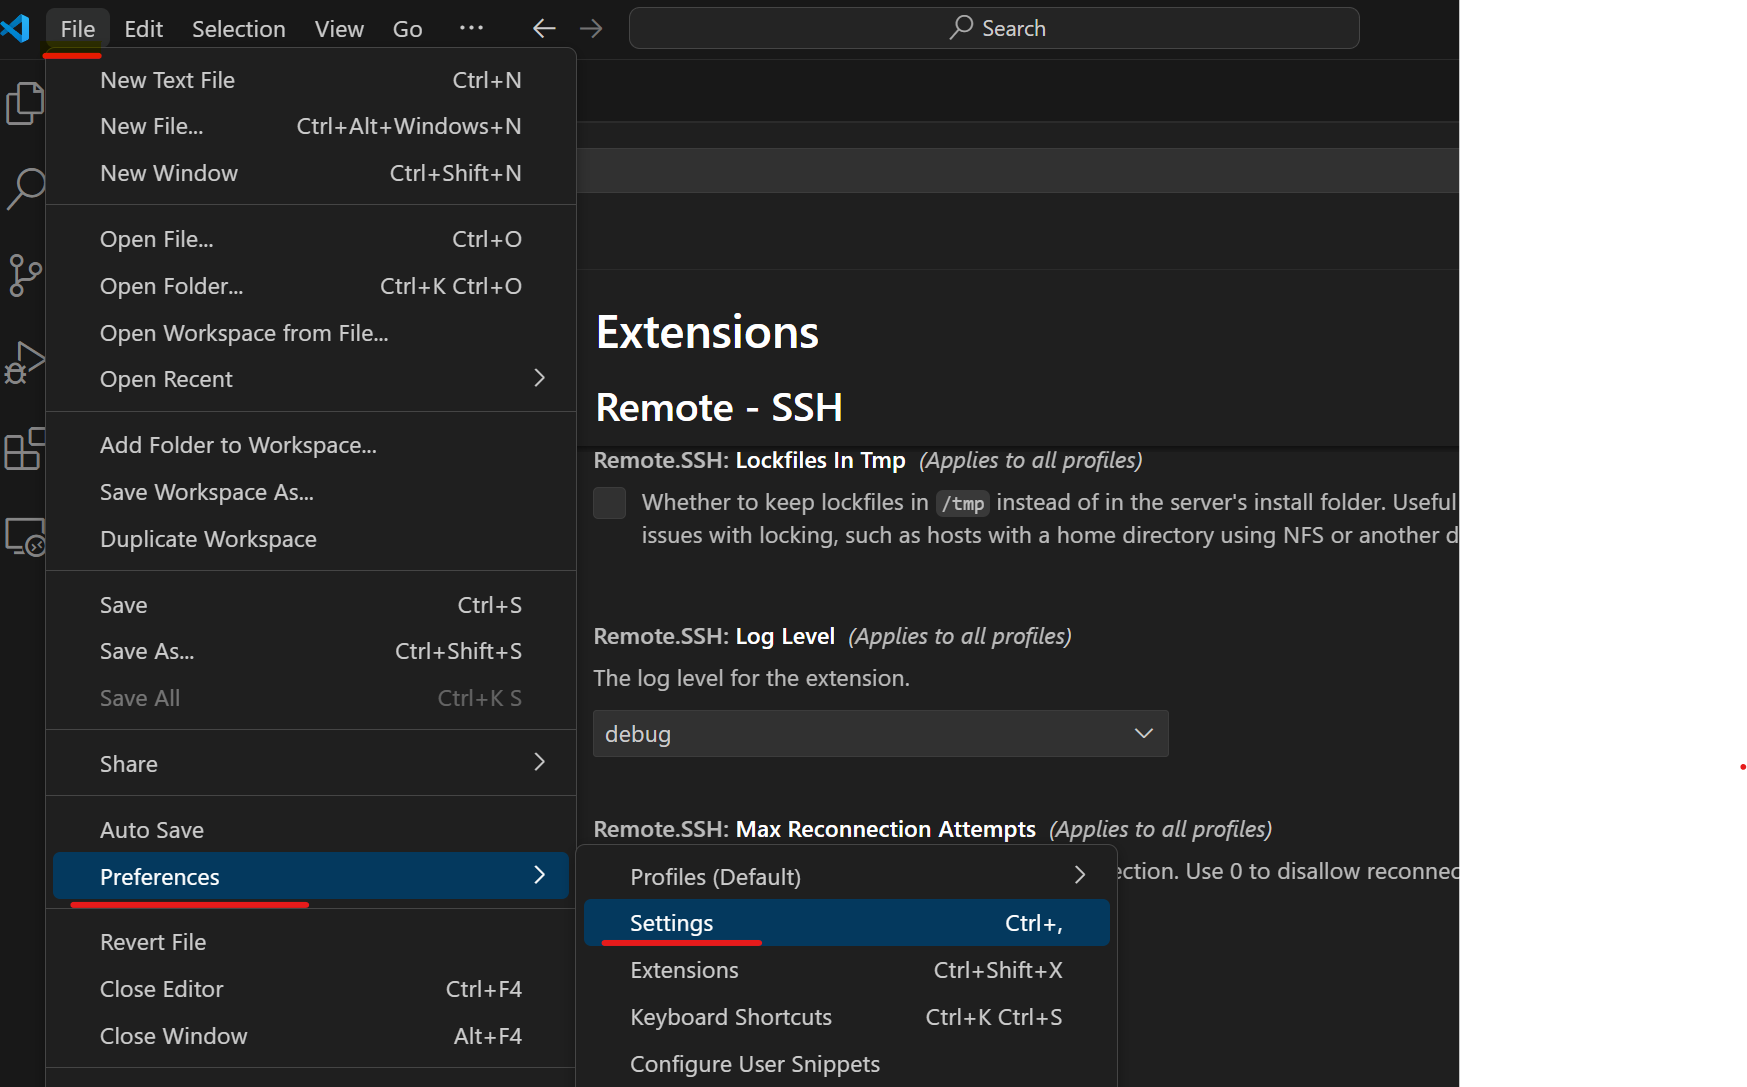Screen dimensions: 1747x1087
Task: Open the Edit menu
Action: point(143,28)
